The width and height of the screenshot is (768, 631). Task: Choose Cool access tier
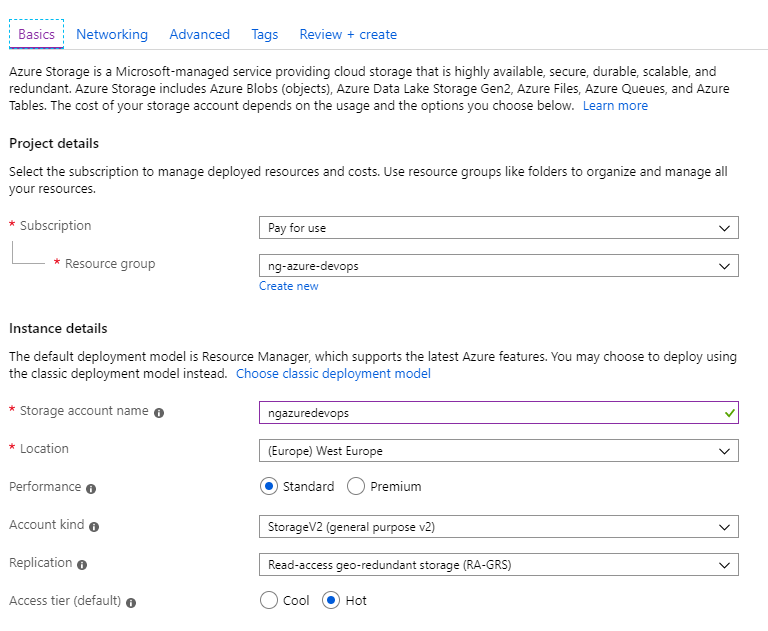pos(269,600)
